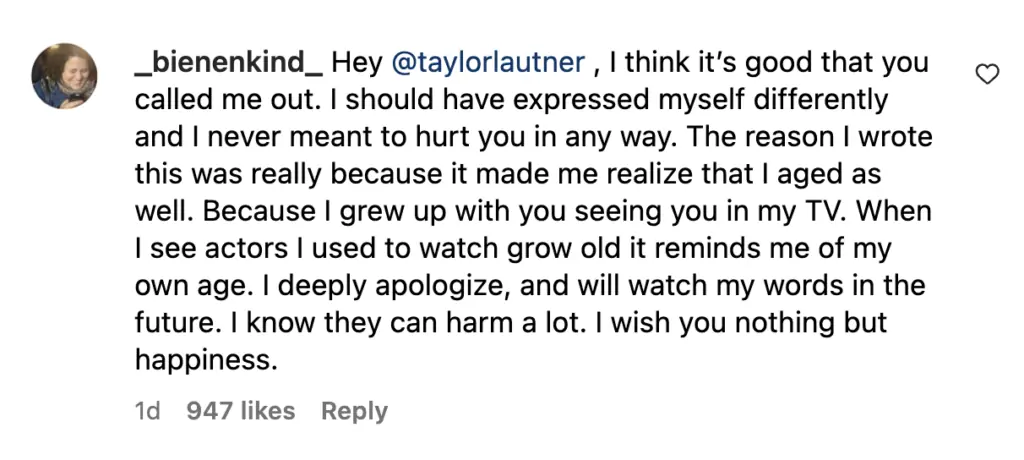This screenshot has width=1024, height=460.
Task: Click the word "differently" in the comment
Action: click(800, 100)
